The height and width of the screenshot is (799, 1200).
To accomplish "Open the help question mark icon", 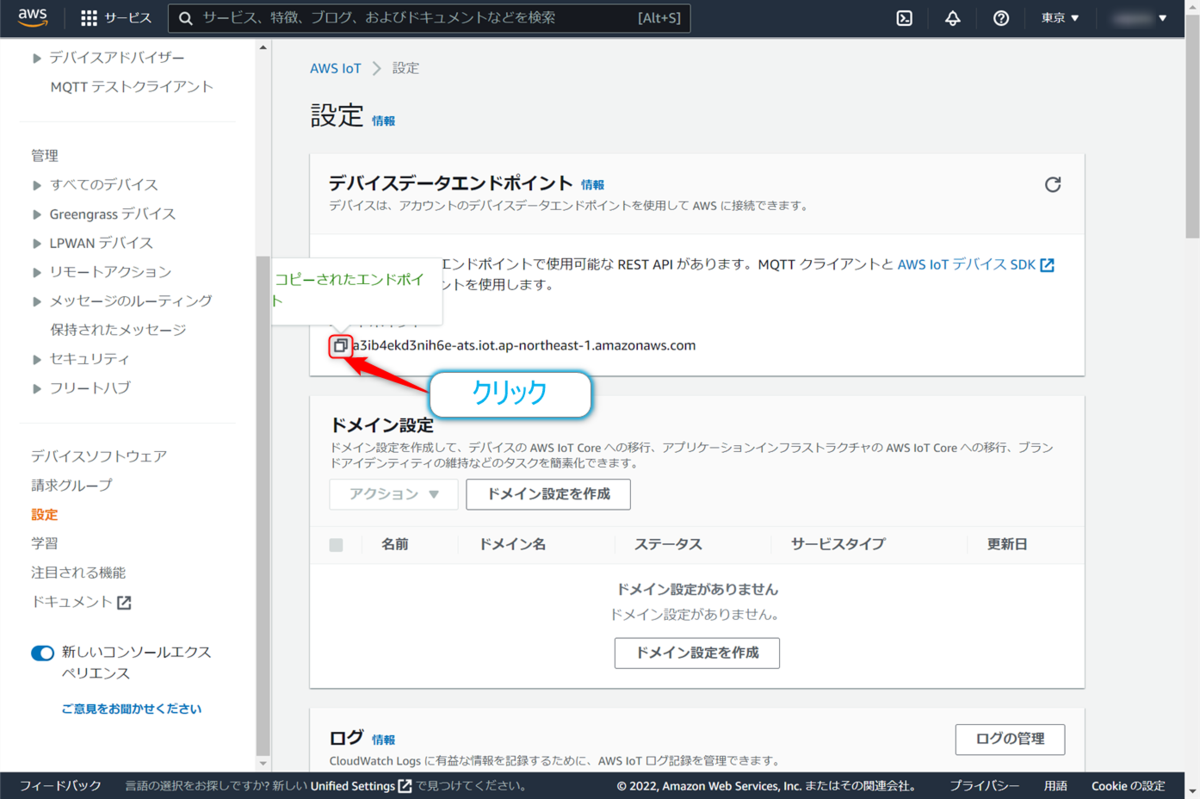I will point(1001,18).
